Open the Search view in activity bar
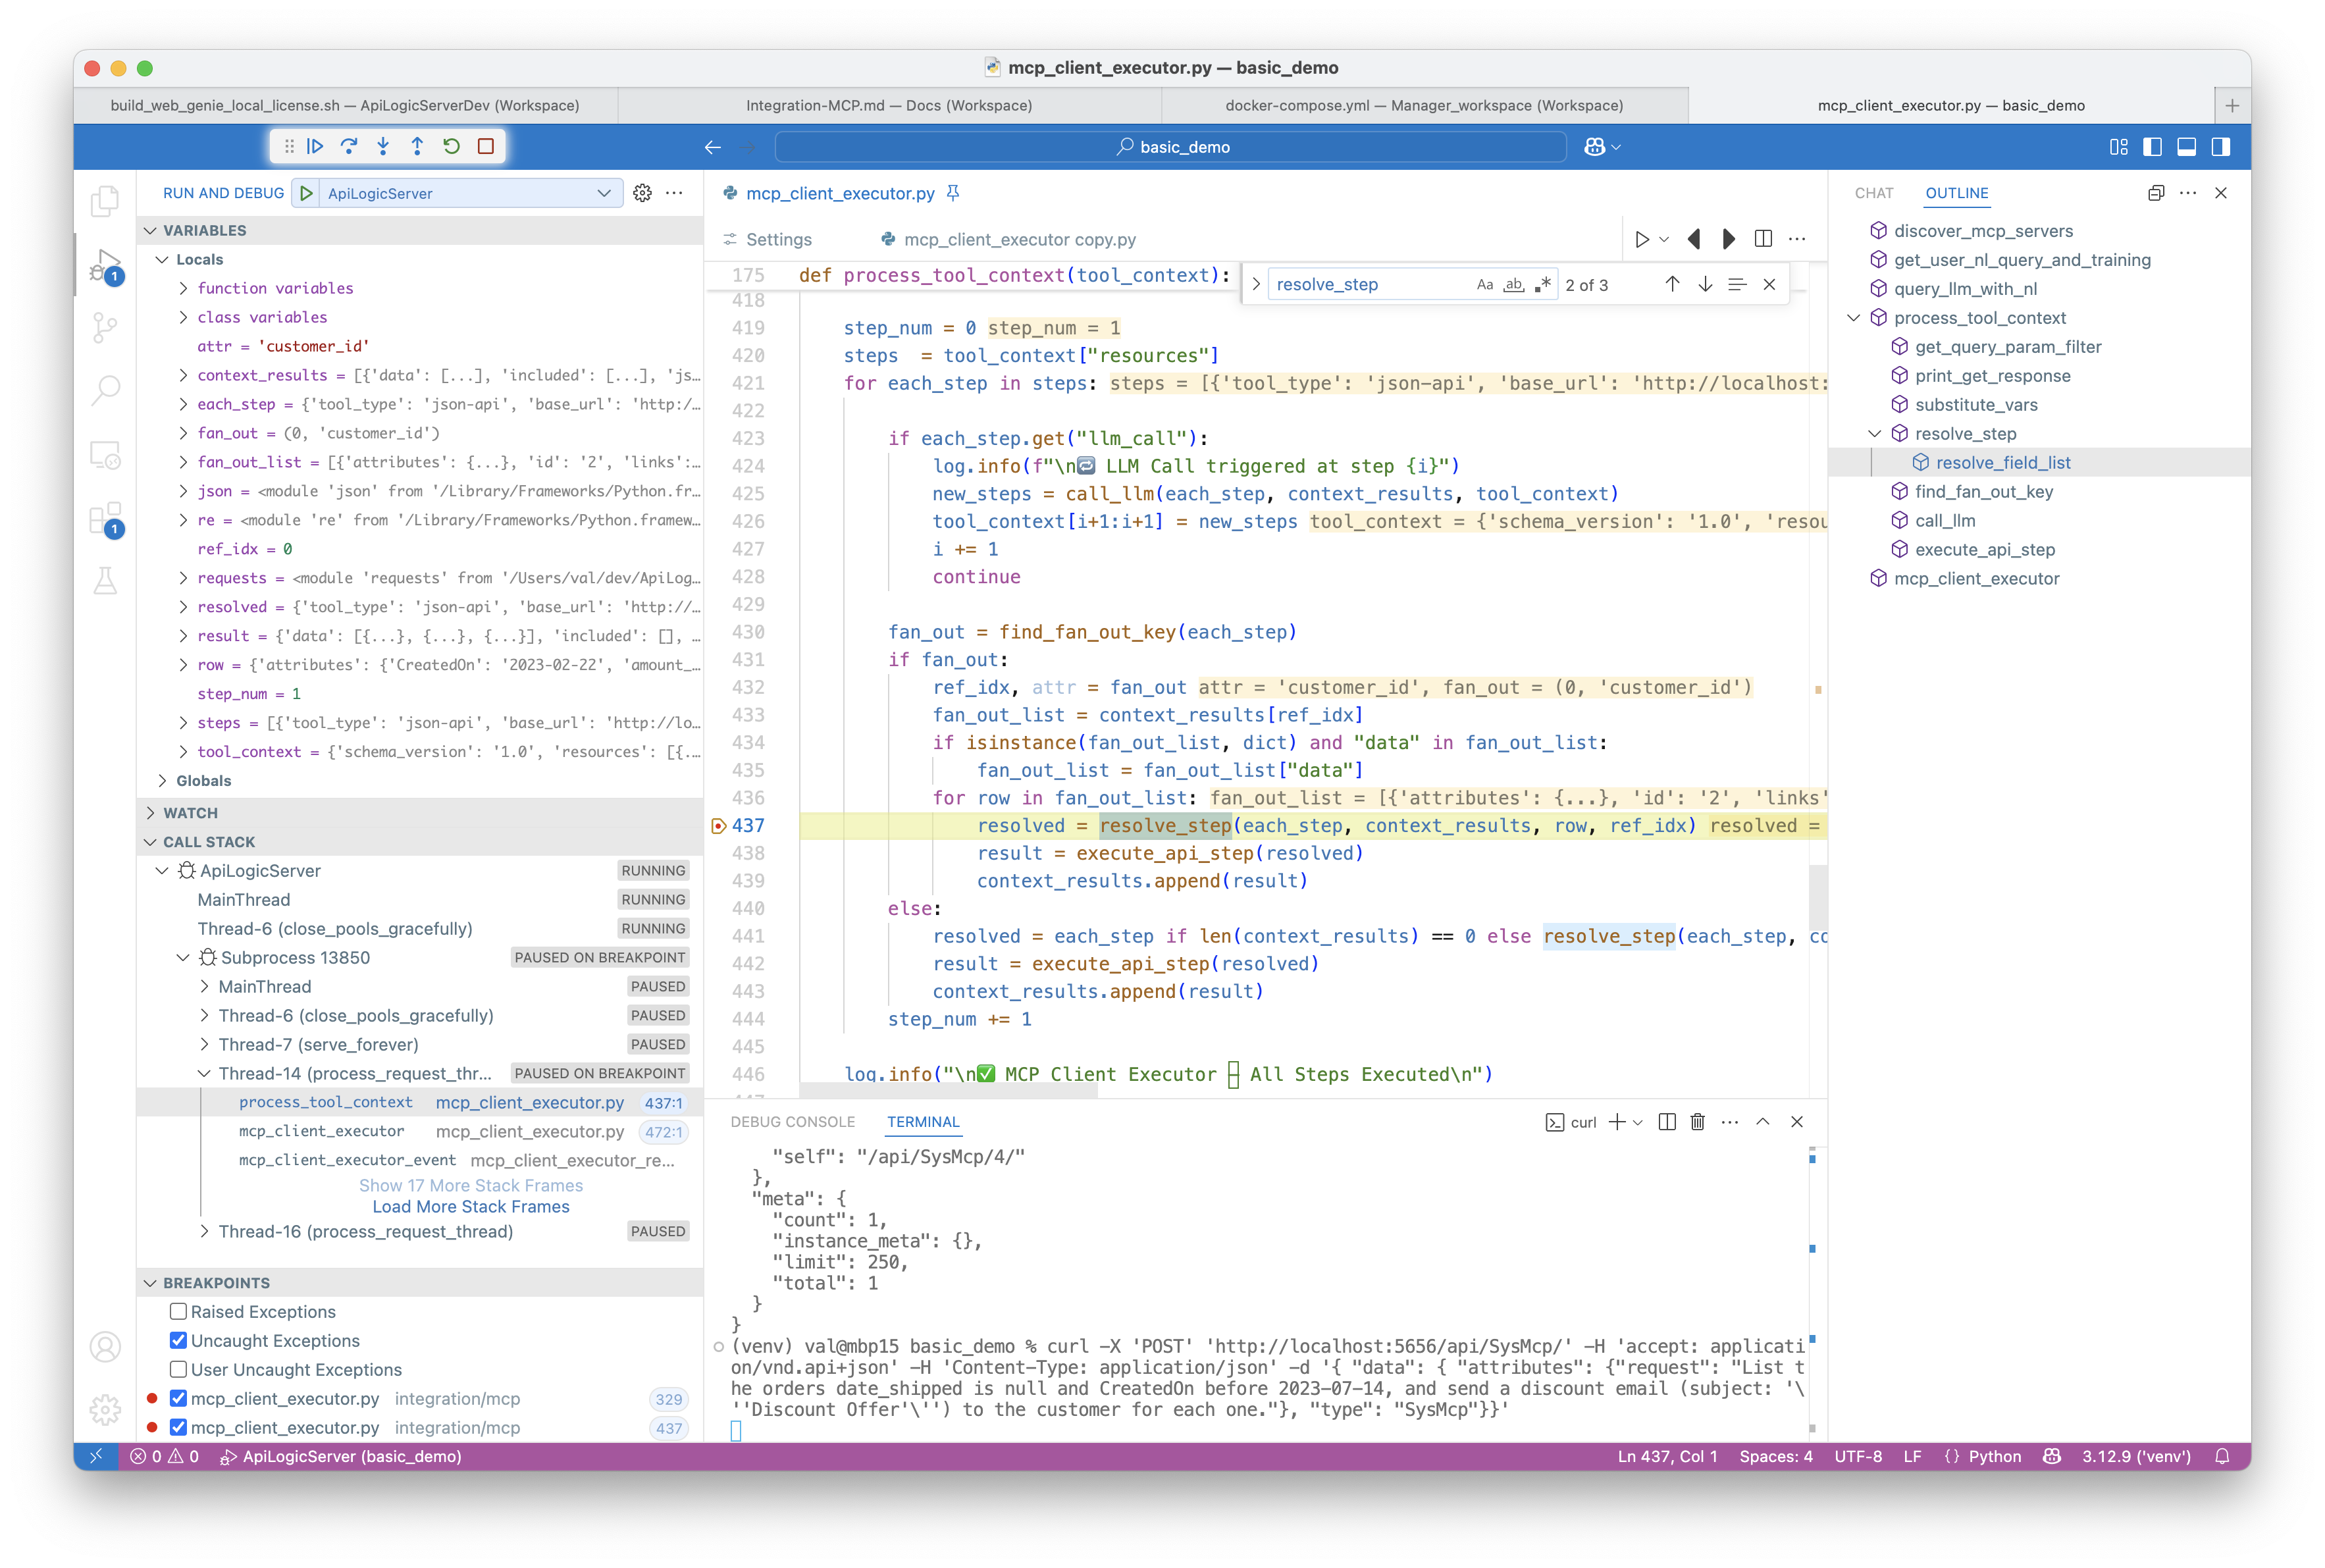The height and width of the screenshot is (1568, 2325). point(105,390)
